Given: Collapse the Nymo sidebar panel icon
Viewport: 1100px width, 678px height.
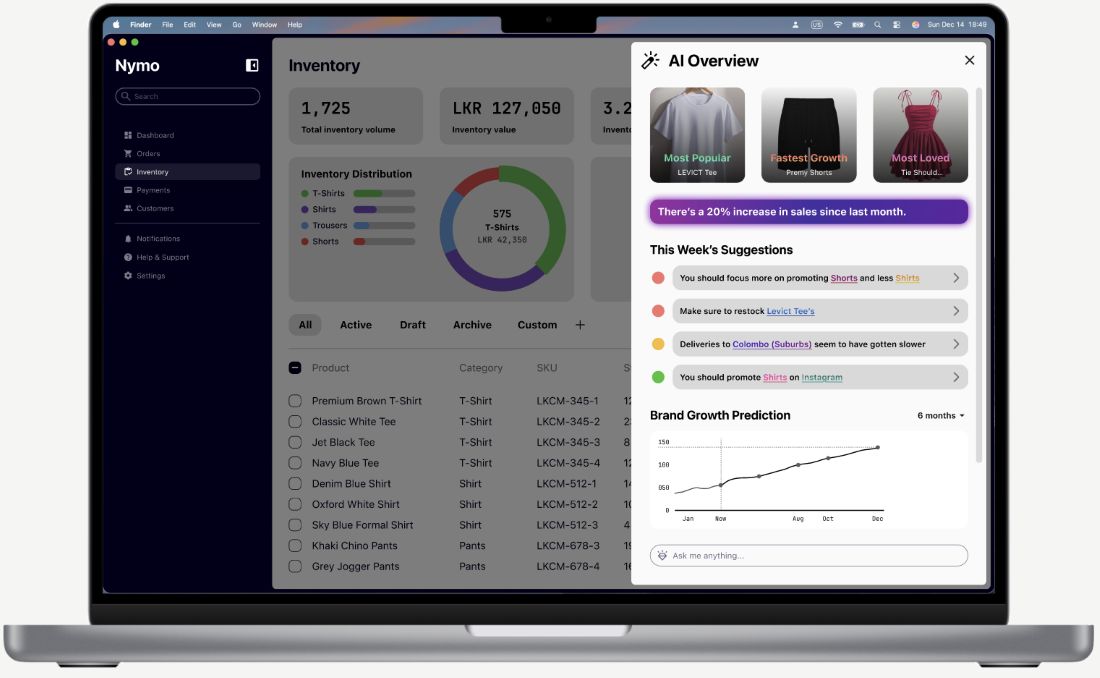Looking at the screenshot, I should point(252,66).
